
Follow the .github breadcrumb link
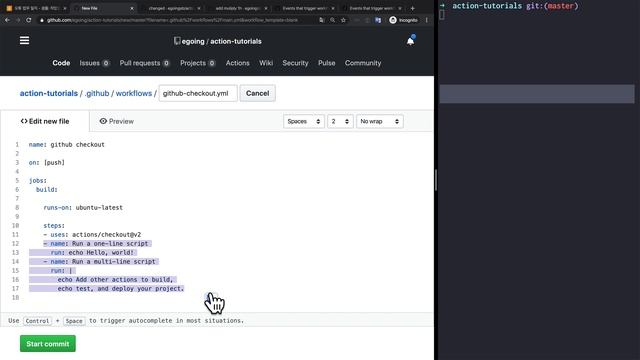click(x=97, y=93)
